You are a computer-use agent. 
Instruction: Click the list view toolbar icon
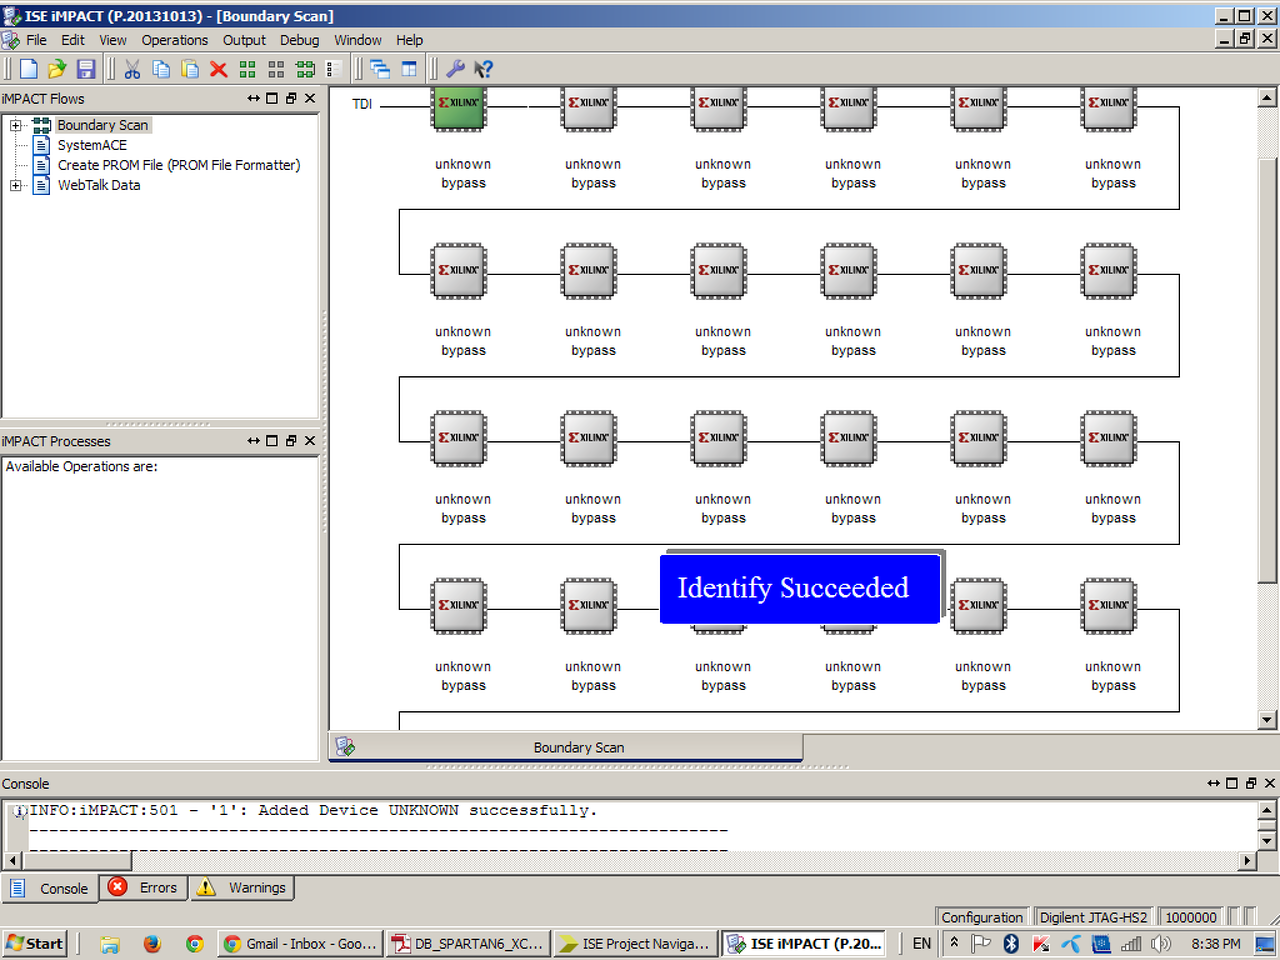coord(334,69)
